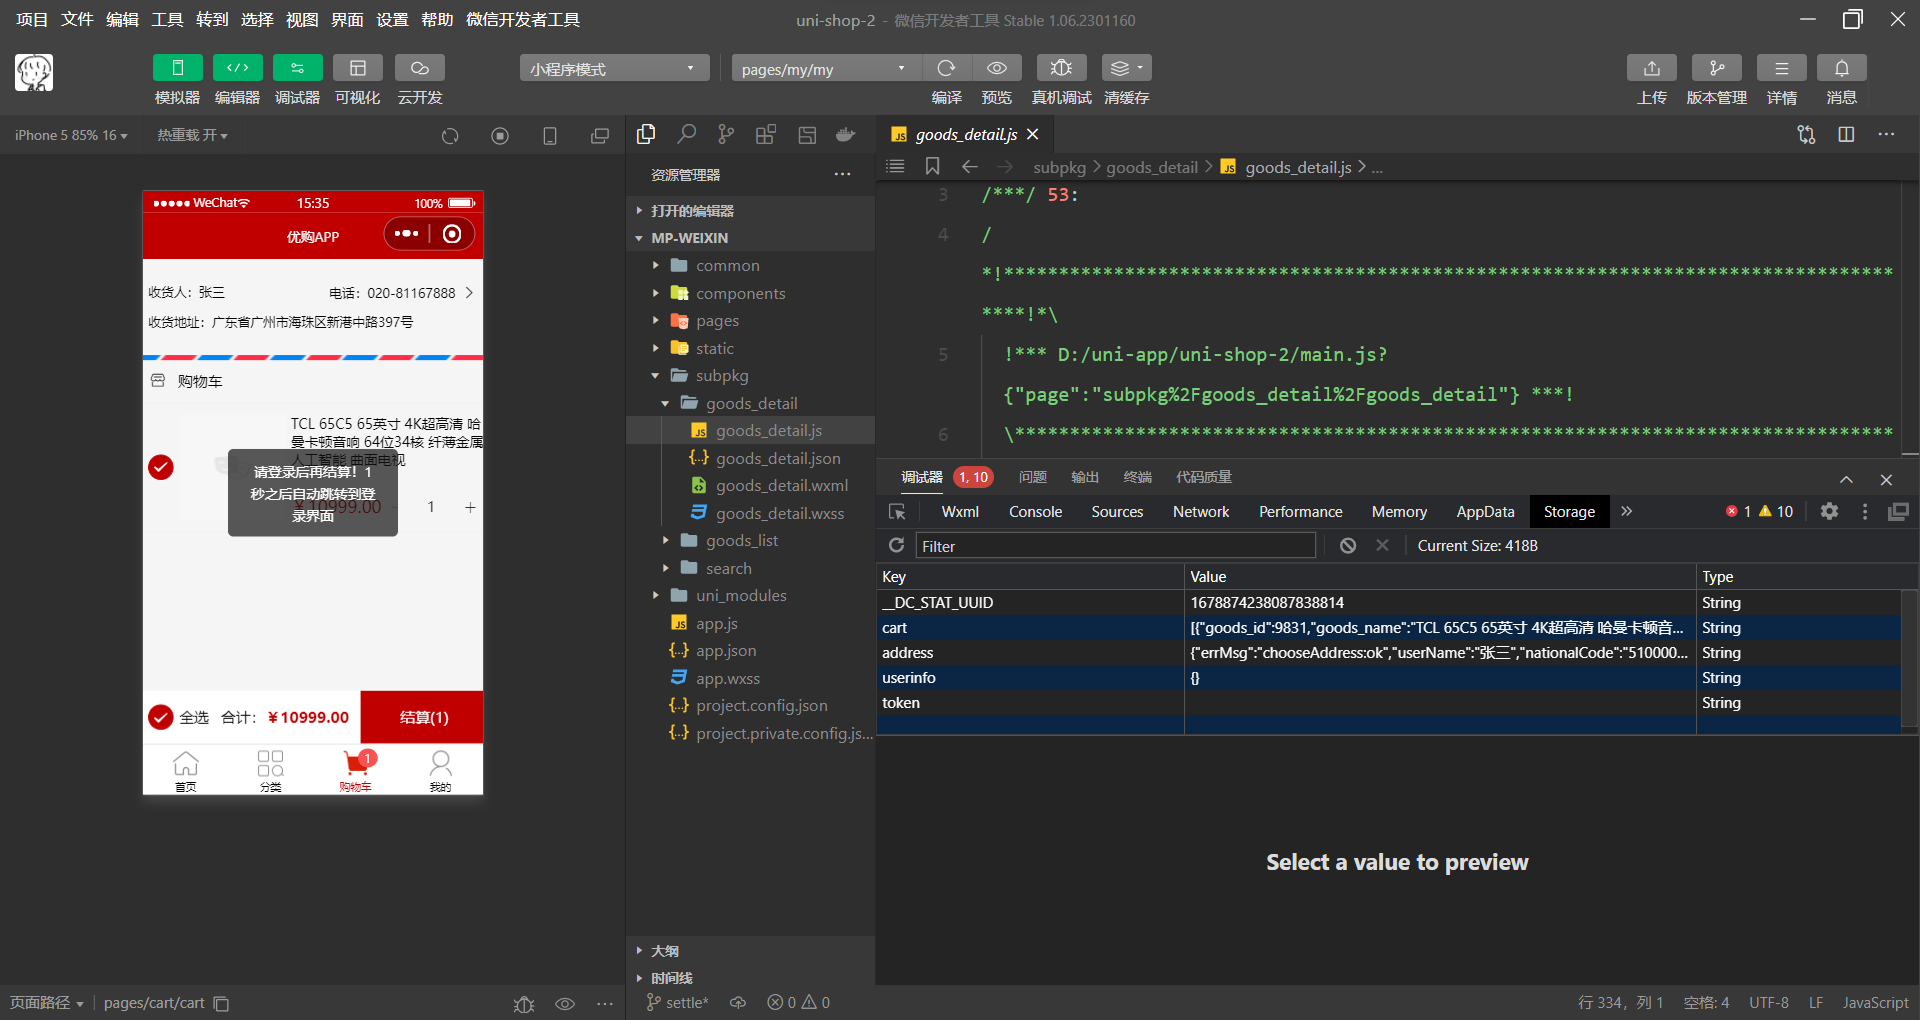Click the Storage Filter input field
1920x1020 pixels.
click(1115, 546)
